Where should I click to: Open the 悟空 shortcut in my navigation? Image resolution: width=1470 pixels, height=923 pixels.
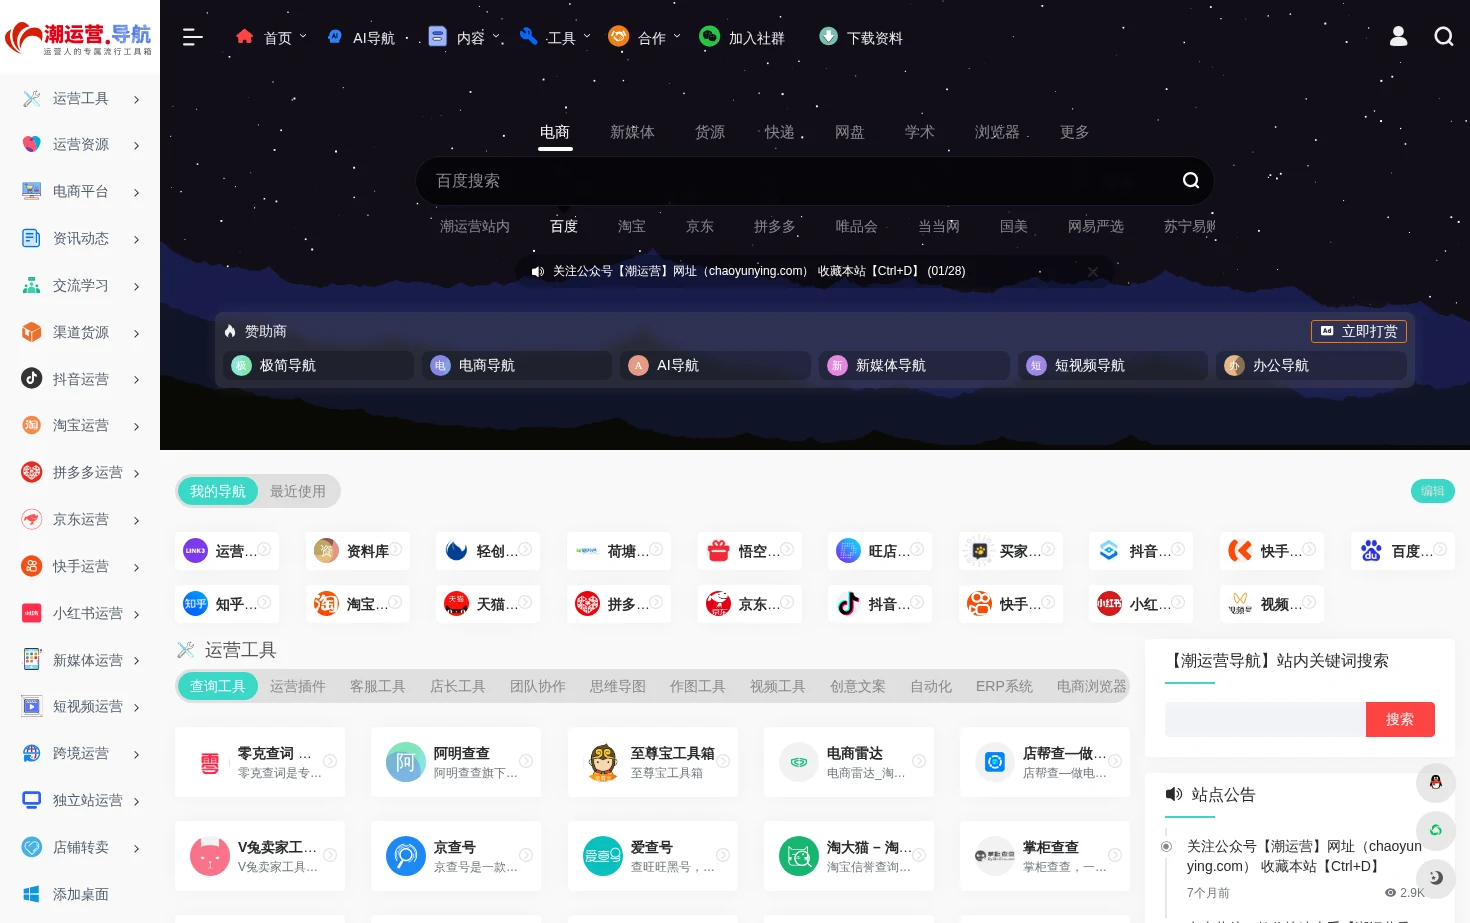pyautogui.click(x=750, y=551)
